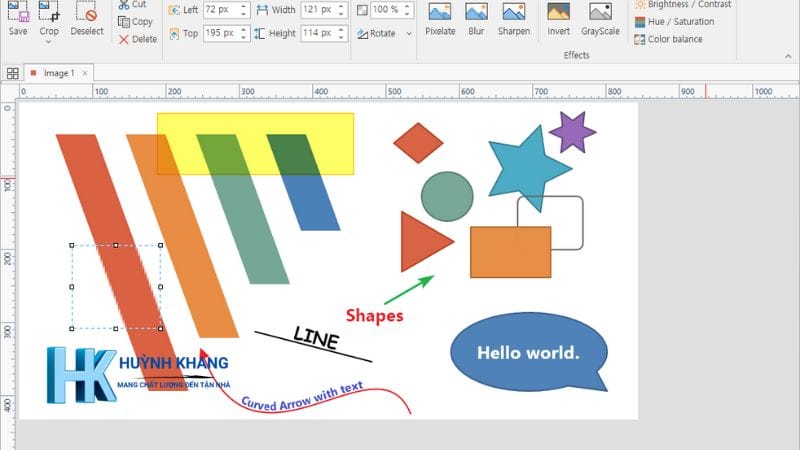This screenshot has width=800, height=450.
Task: Click the Left position icon
Action: click(x=174, y=10)
